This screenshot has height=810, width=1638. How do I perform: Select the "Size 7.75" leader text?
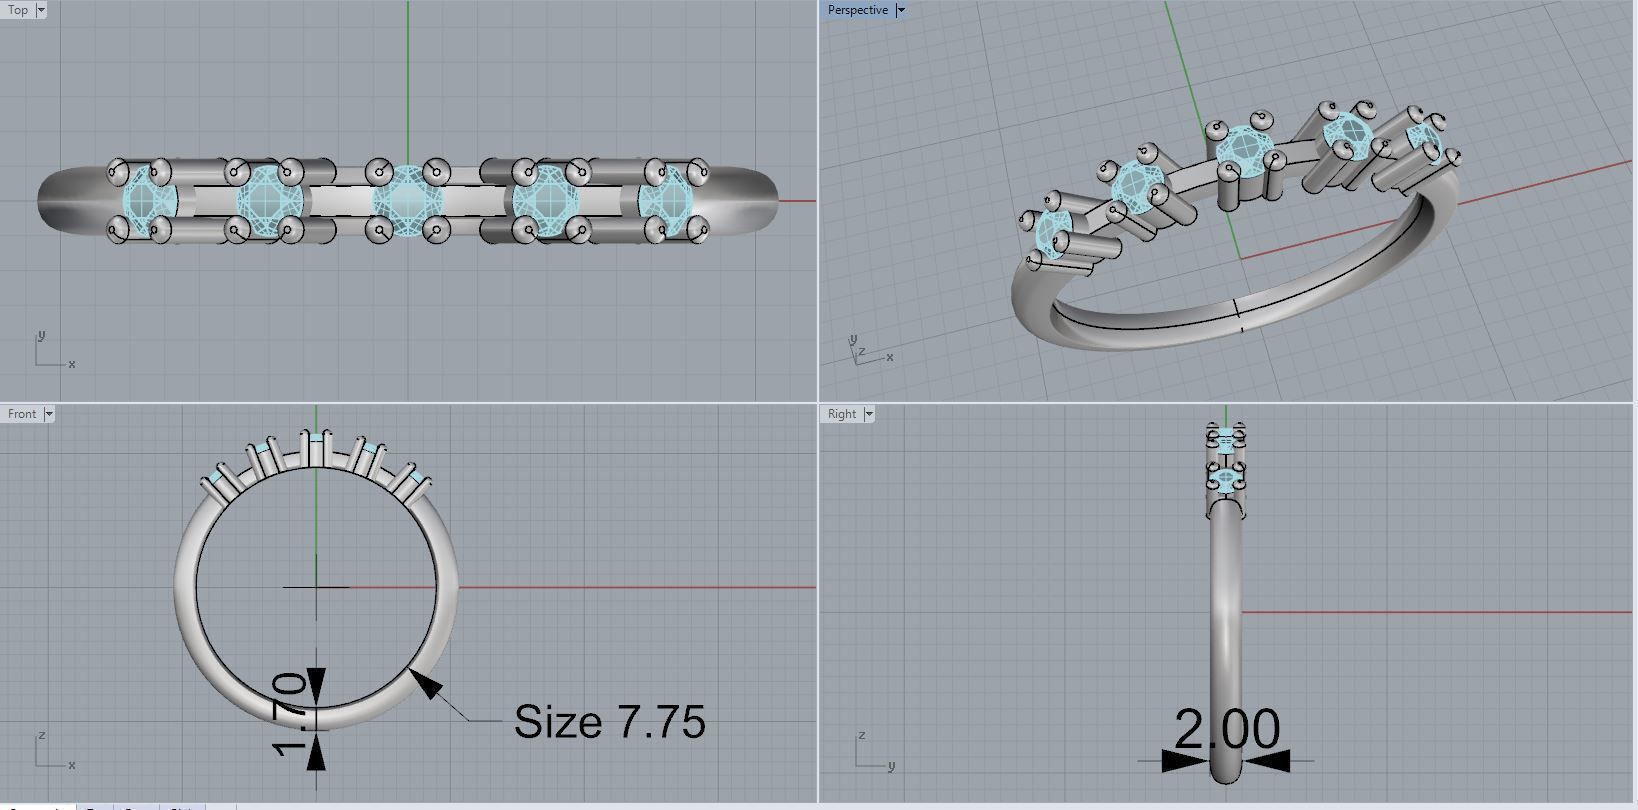609,721
